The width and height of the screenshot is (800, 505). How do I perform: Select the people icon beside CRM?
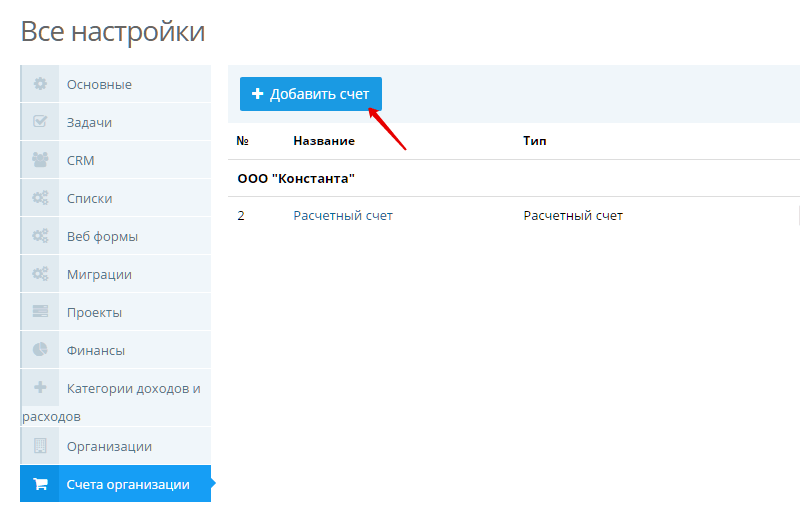pos(40,160)
